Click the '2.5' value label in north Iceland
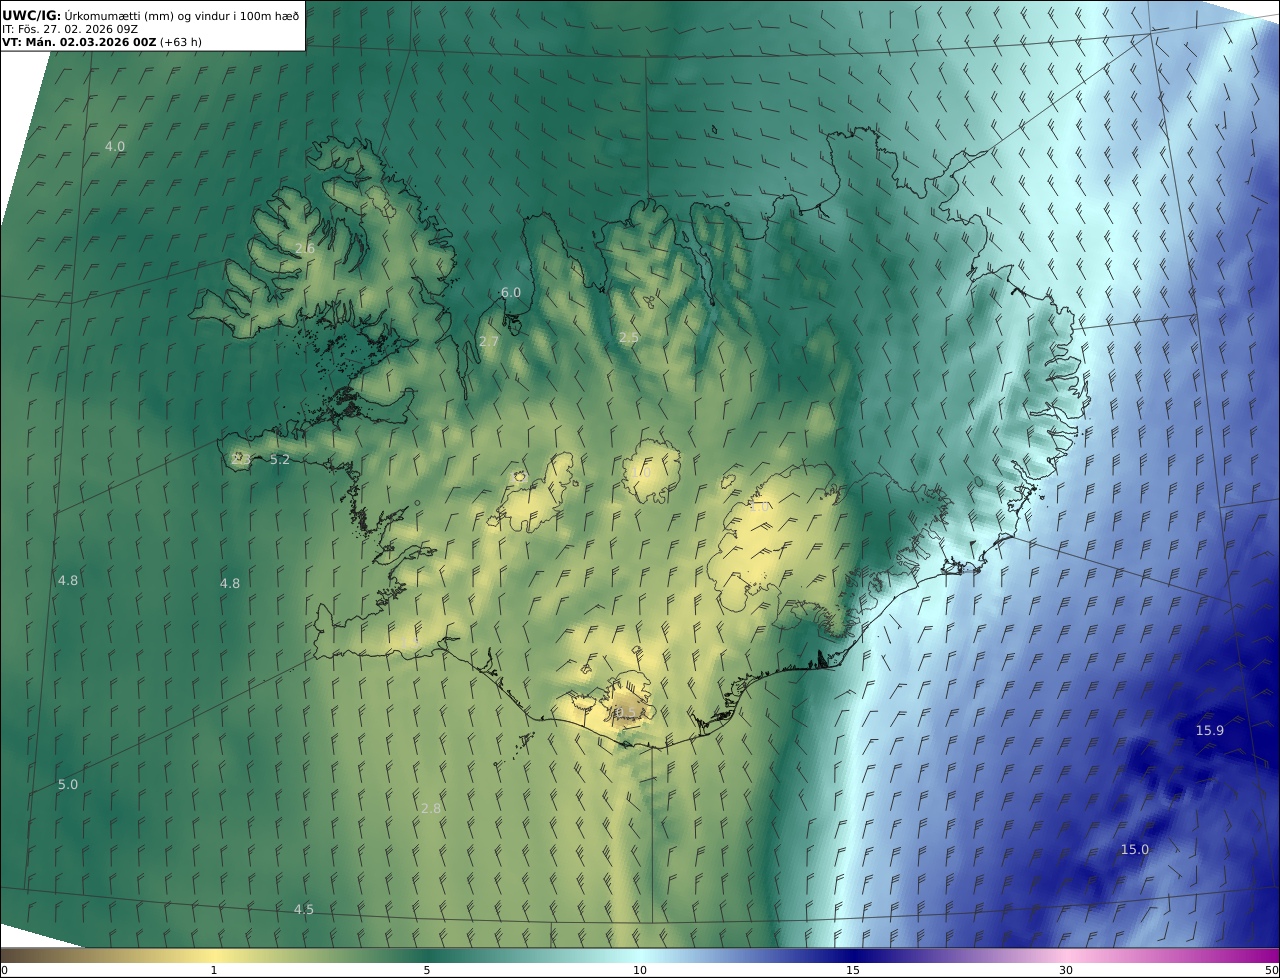This screenshot has height=978, width=1280. click(628, 338)
